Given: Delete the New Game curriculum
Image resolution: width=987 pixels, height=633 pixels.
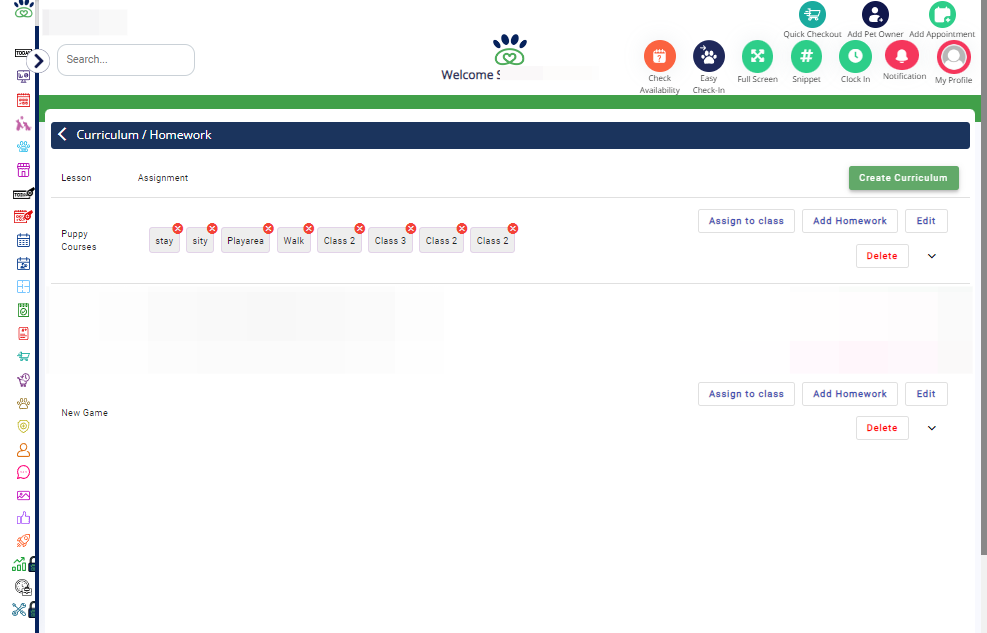Looking at the screenshot, I should coord(882,428).
